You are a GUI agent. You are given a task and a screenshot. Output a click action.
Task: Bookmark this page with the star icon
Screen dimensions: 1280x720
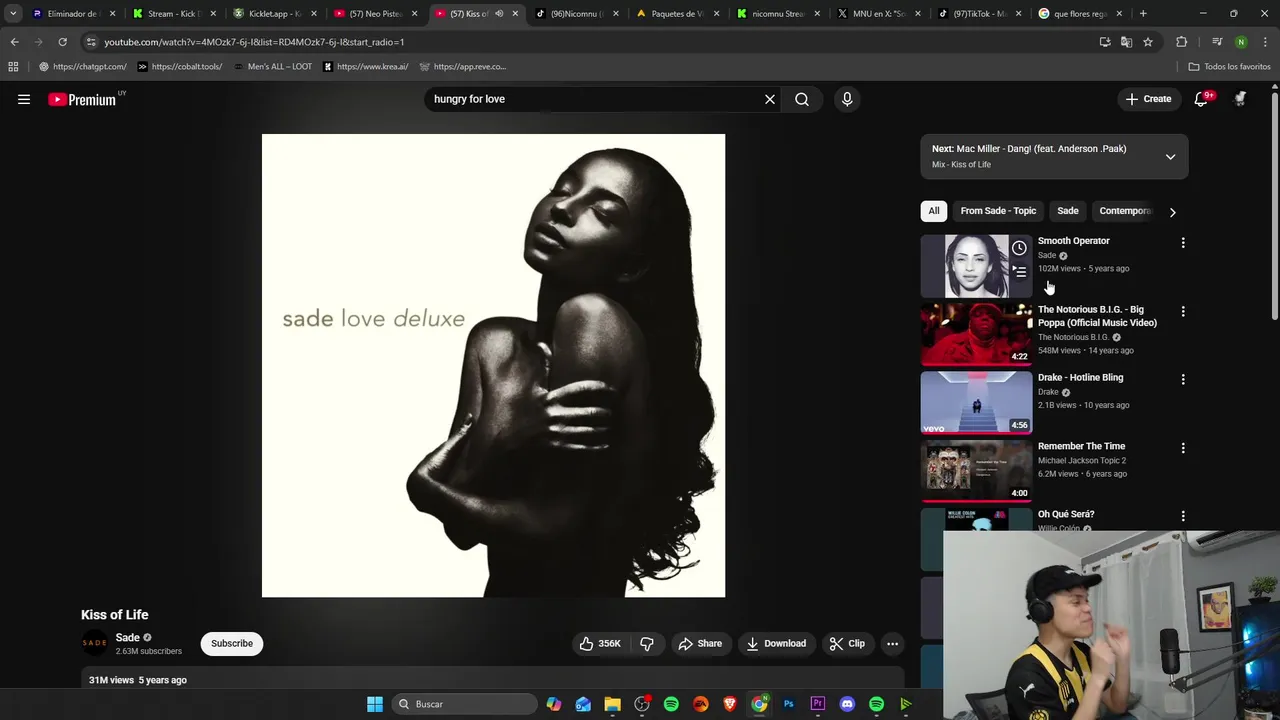(1148, 42)
